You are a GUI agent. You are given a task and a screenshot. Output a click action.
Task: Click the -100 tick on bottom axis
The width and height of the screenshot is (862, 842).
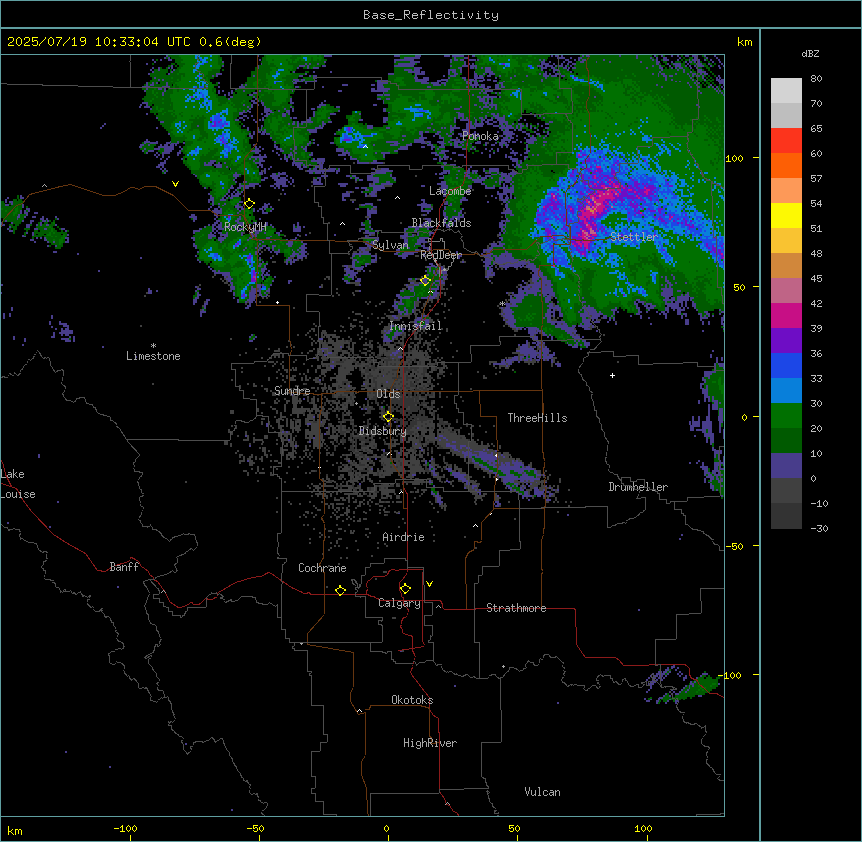tap(125, 828)
